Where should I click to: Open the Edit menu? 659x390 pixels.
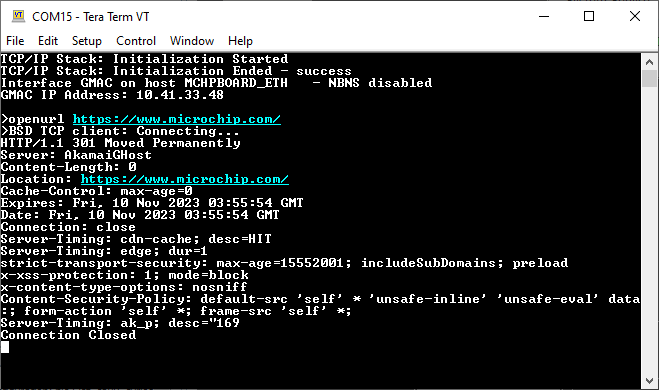click(48, 41)
